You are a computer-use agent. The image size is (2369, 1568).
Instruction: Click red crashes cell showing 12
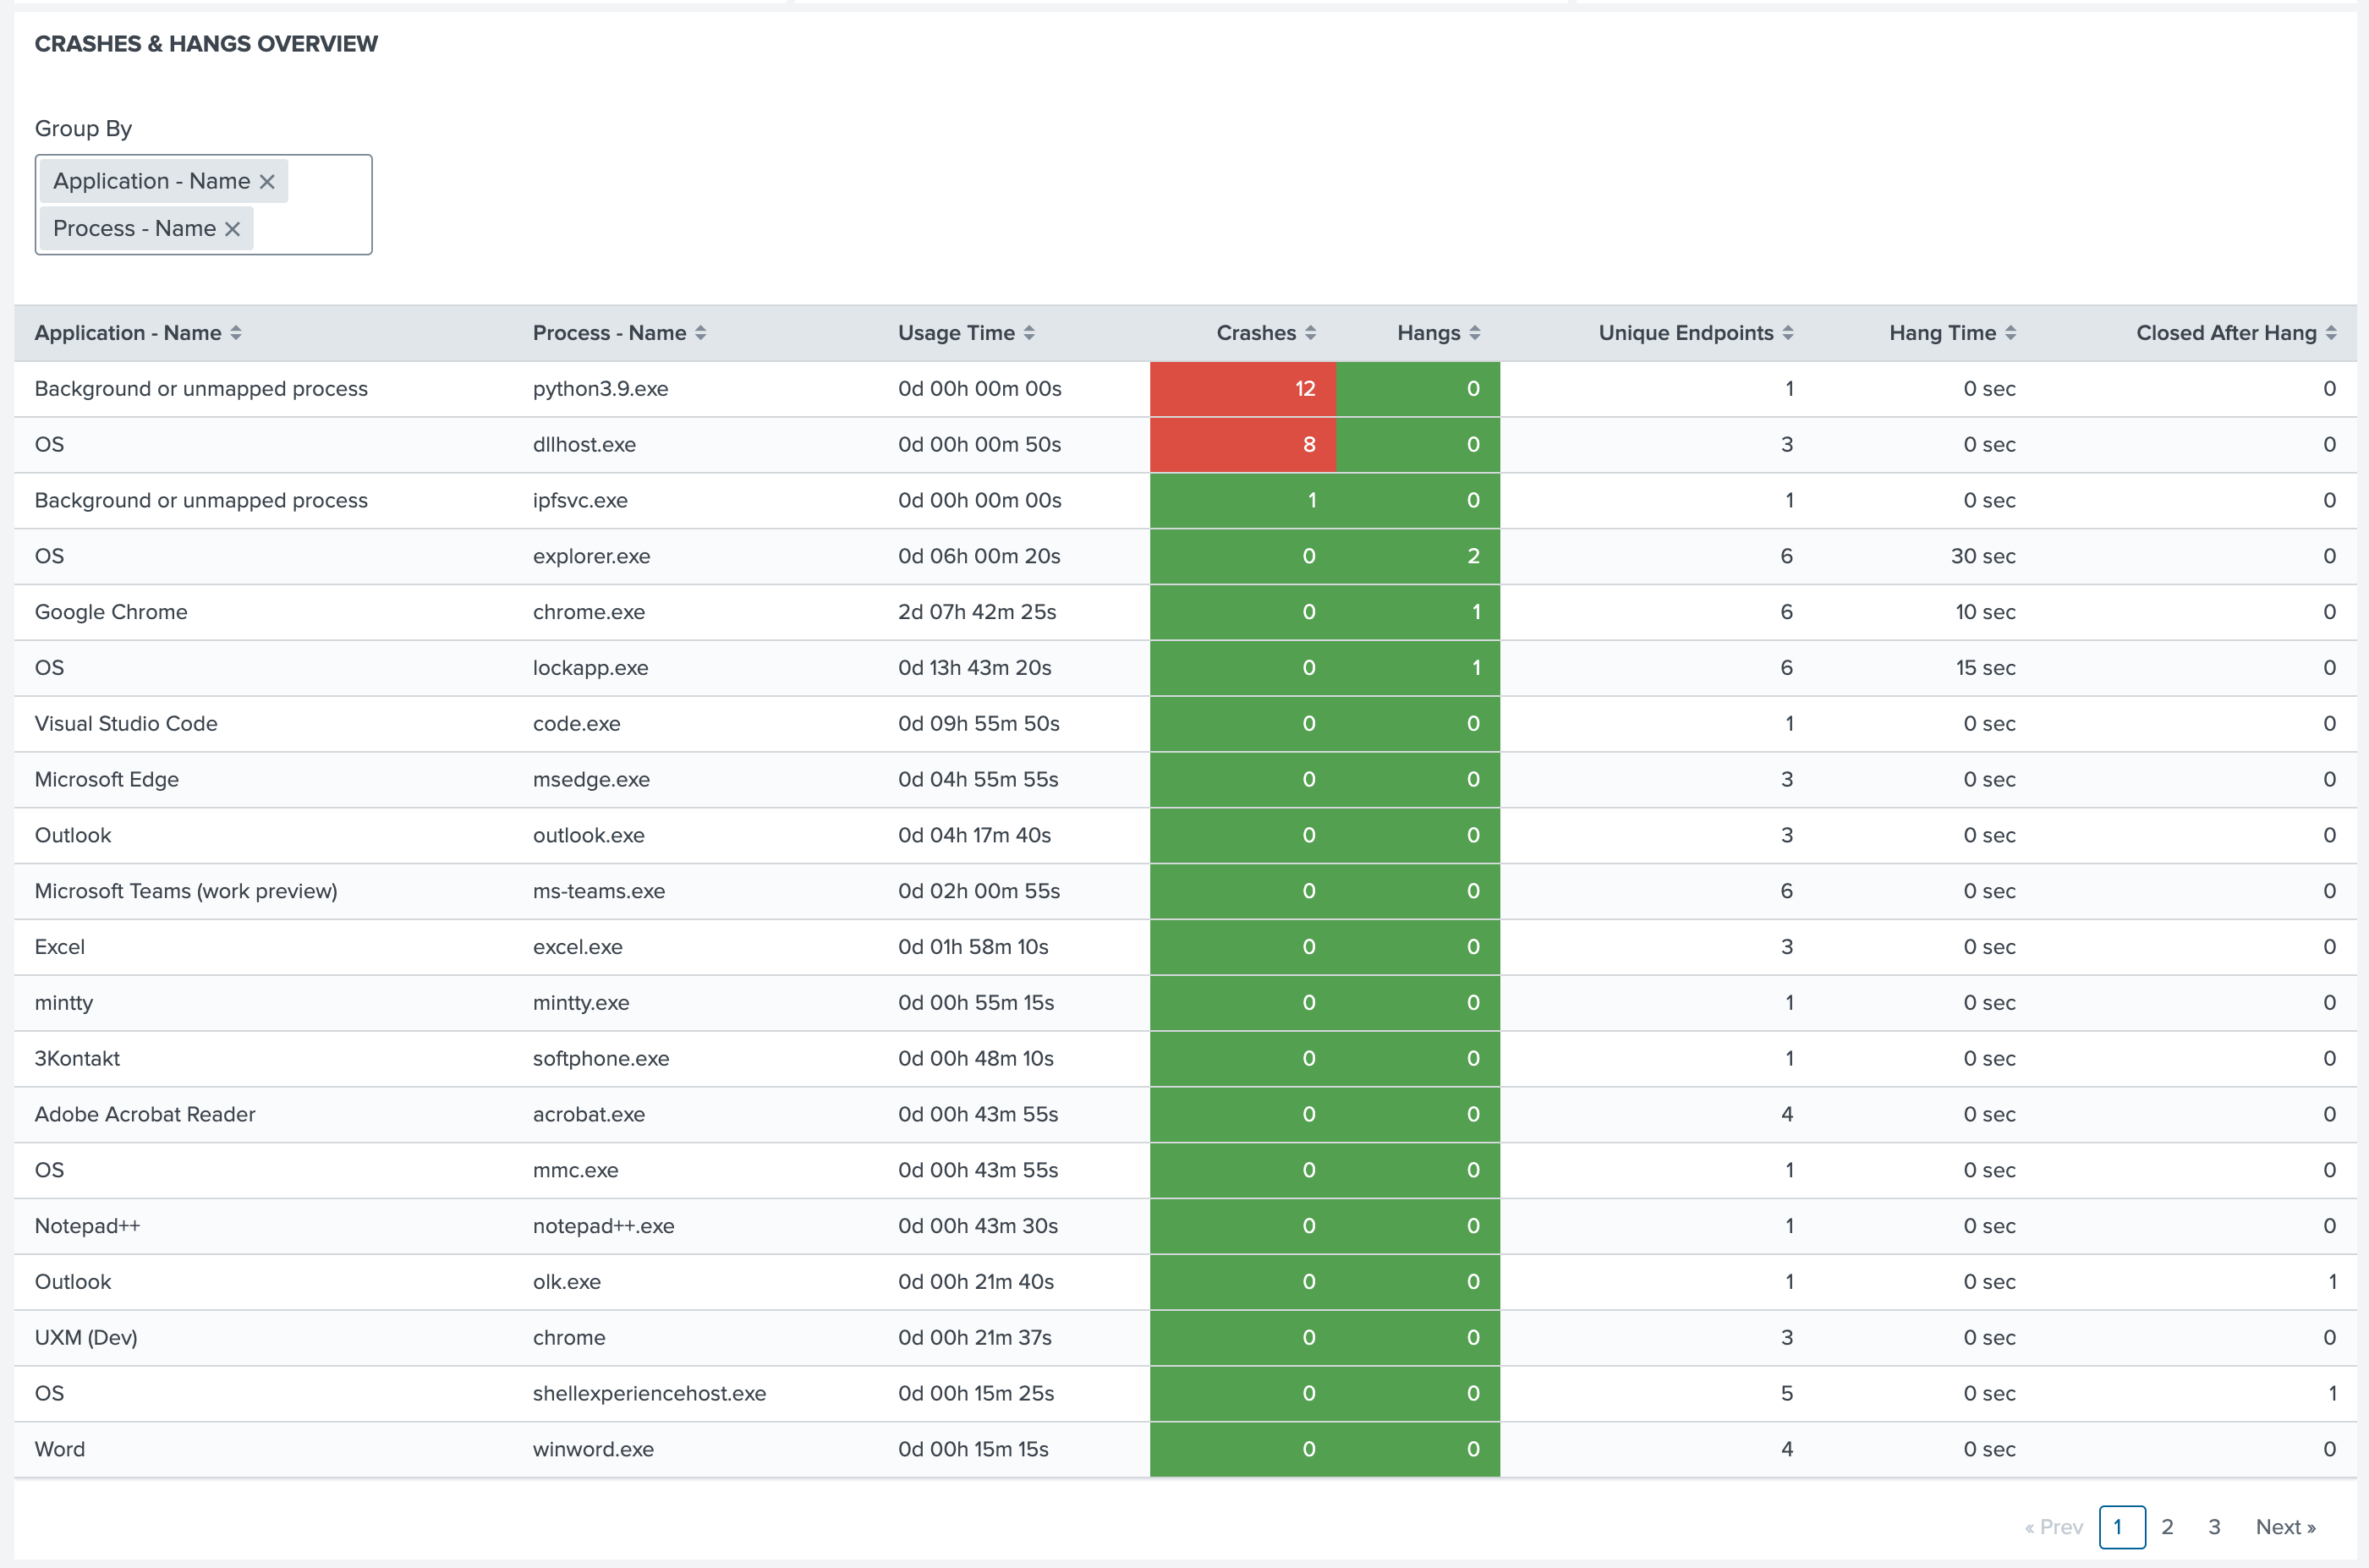coord(1243,389)
